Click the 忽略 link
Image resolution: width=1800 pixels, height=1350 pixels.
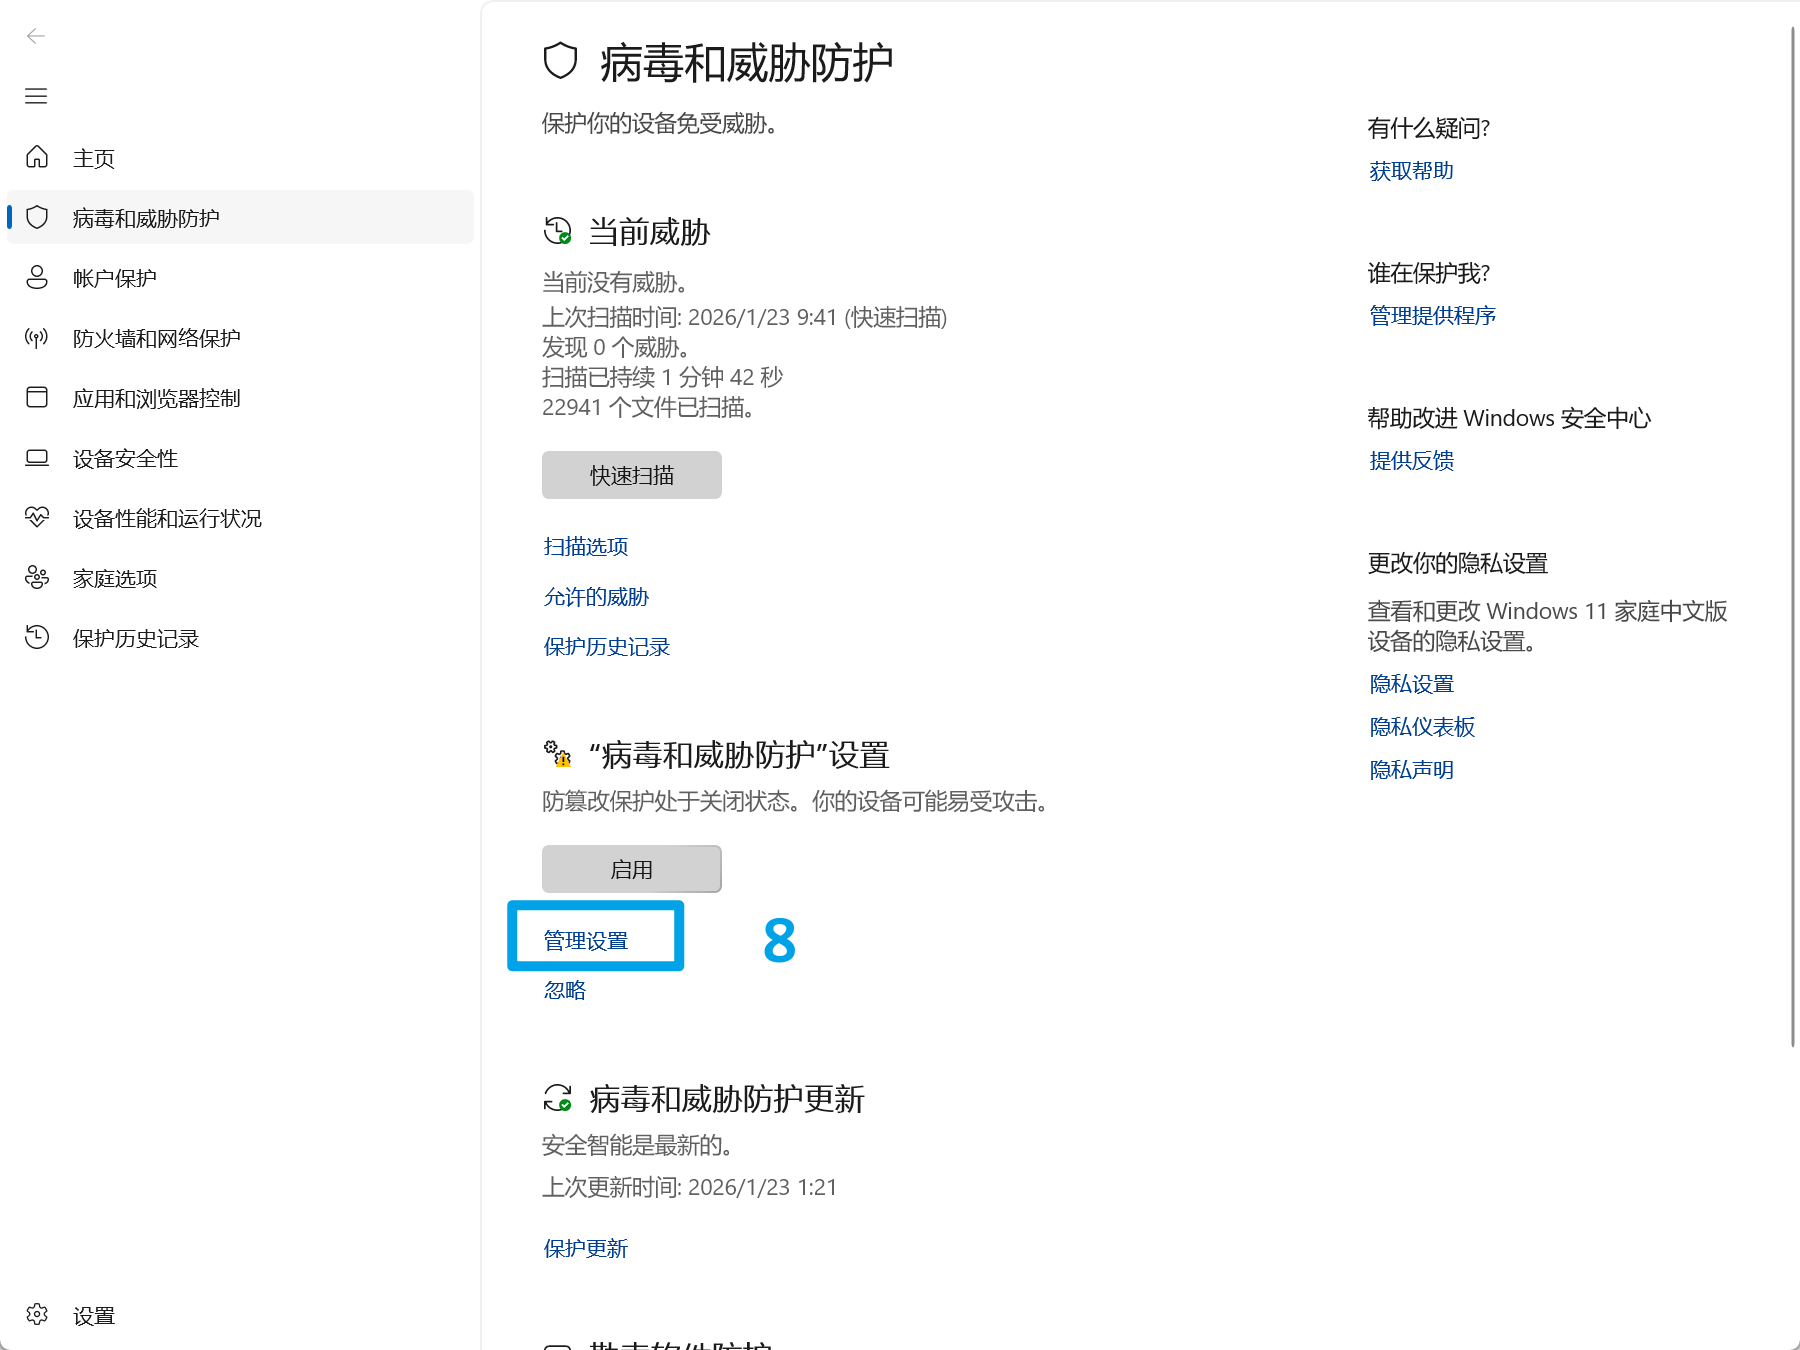[565, 989]
